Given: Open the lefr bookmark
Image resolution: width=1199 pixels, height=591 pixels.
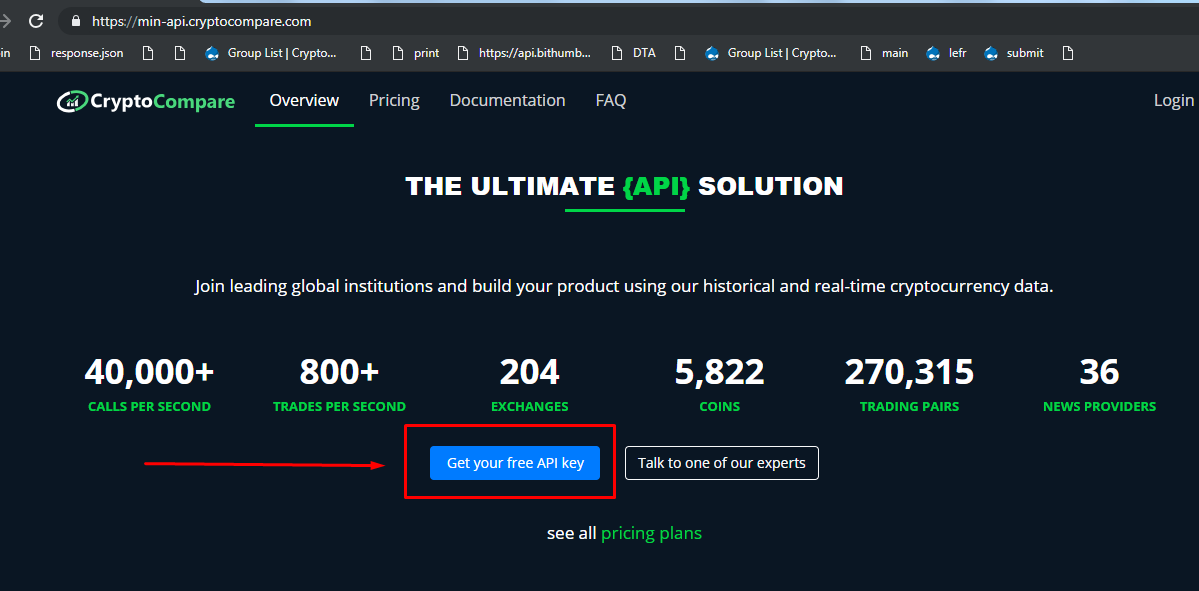Looking at the screenshot, I should 947,54.
